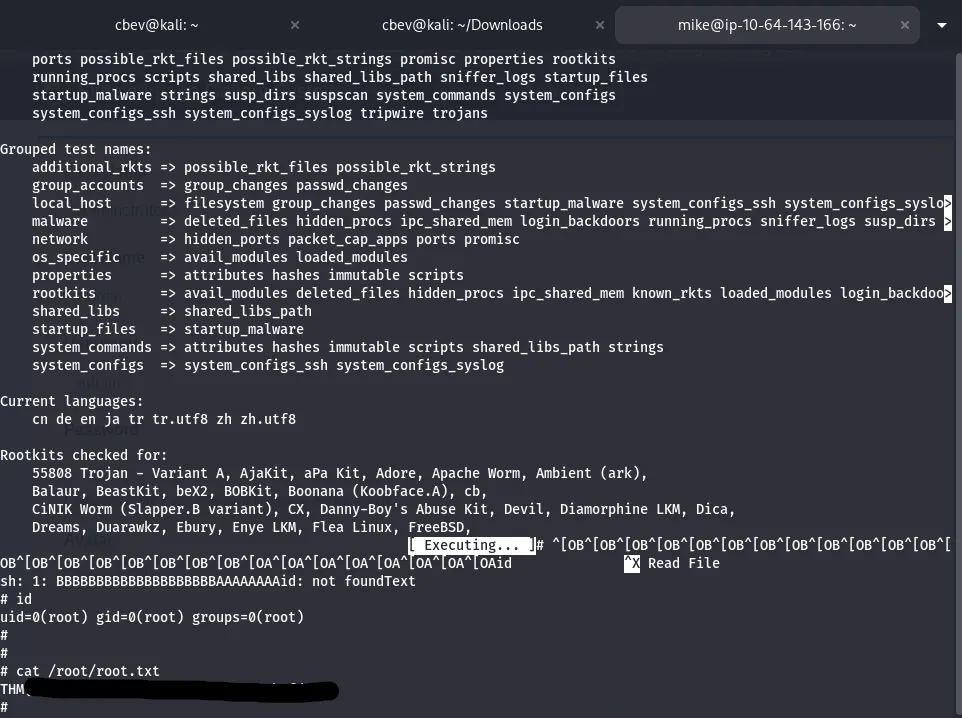Click the truncation arrow on rootkits line

click(947, 294)
